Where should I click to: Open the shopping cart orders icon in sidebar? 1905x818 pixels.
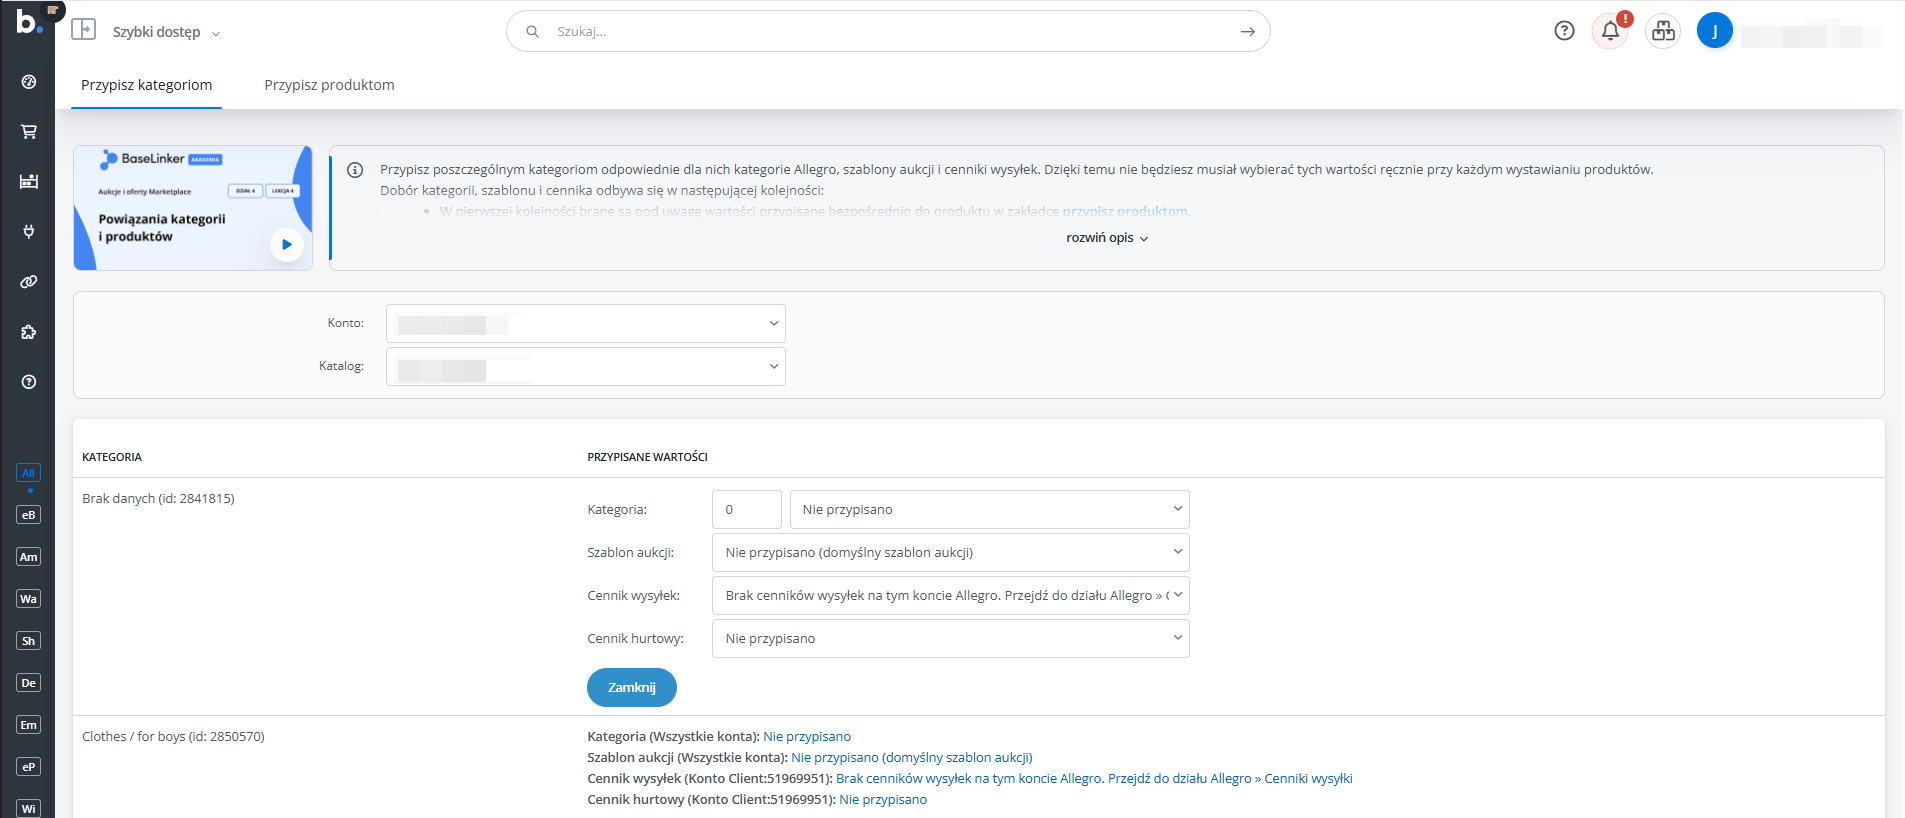click(x=29, y=132)
